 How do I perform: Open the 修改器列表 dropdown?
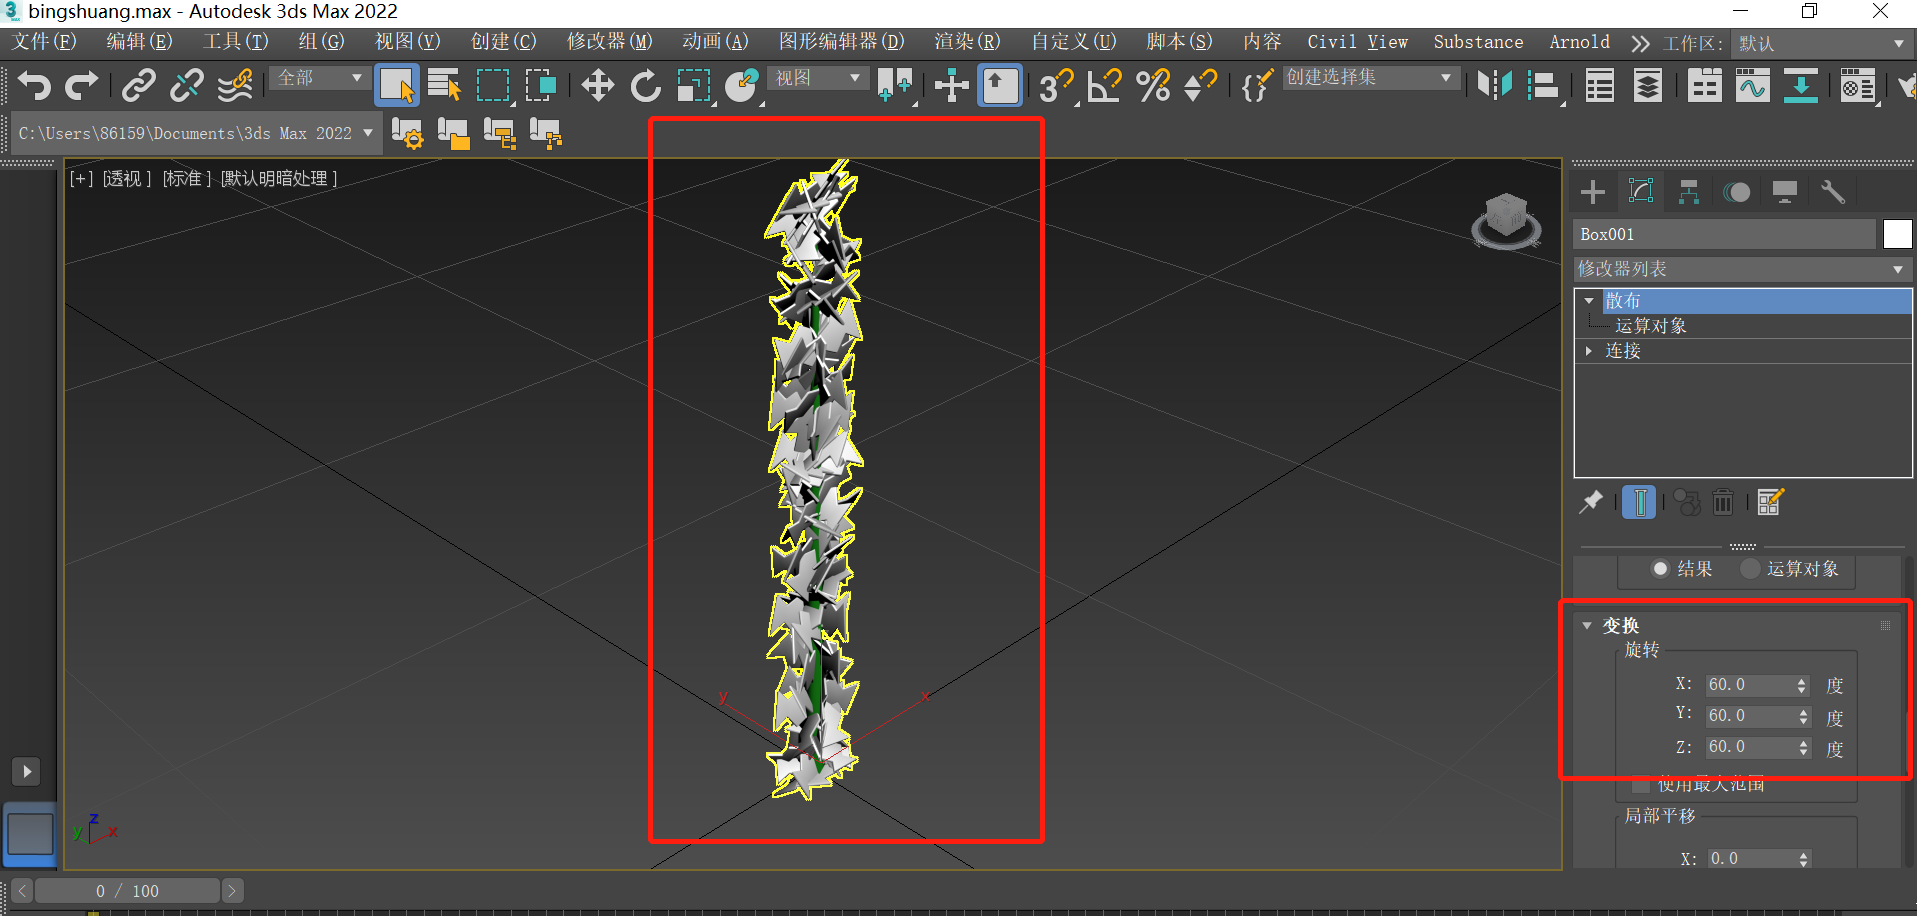[x=1742, y=269]
